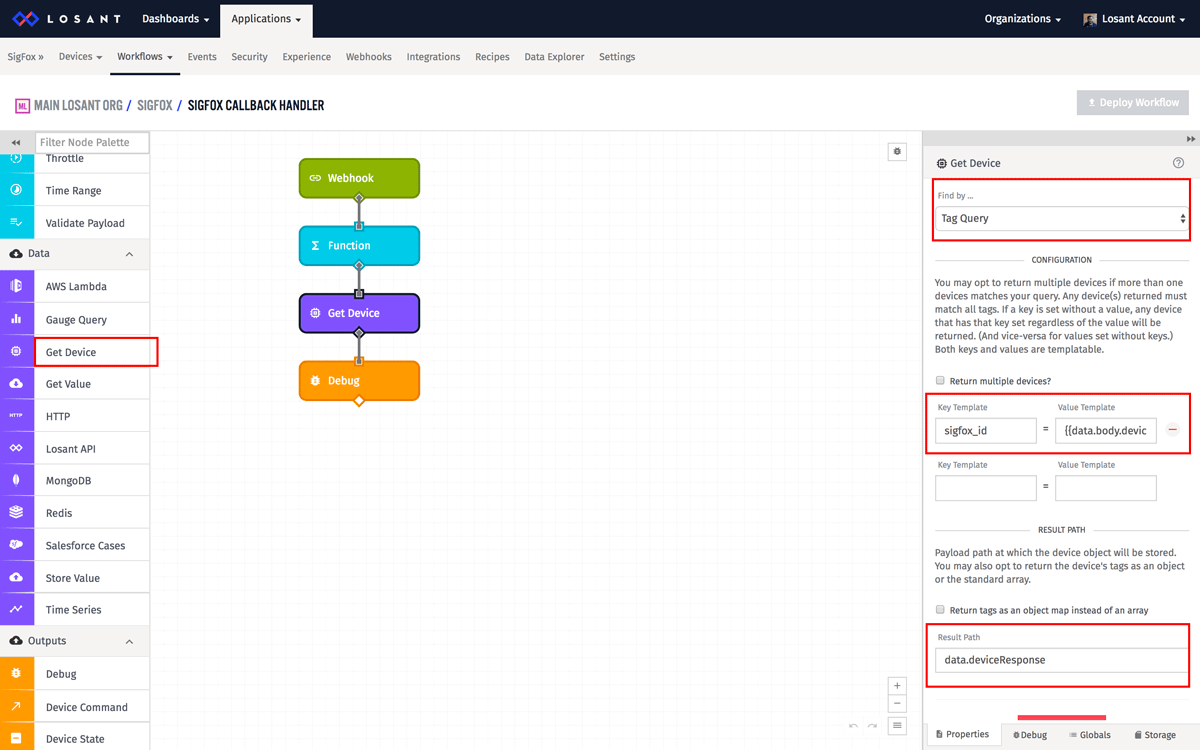Open the SIGFOX breadcrumb link

coord(155,105)
